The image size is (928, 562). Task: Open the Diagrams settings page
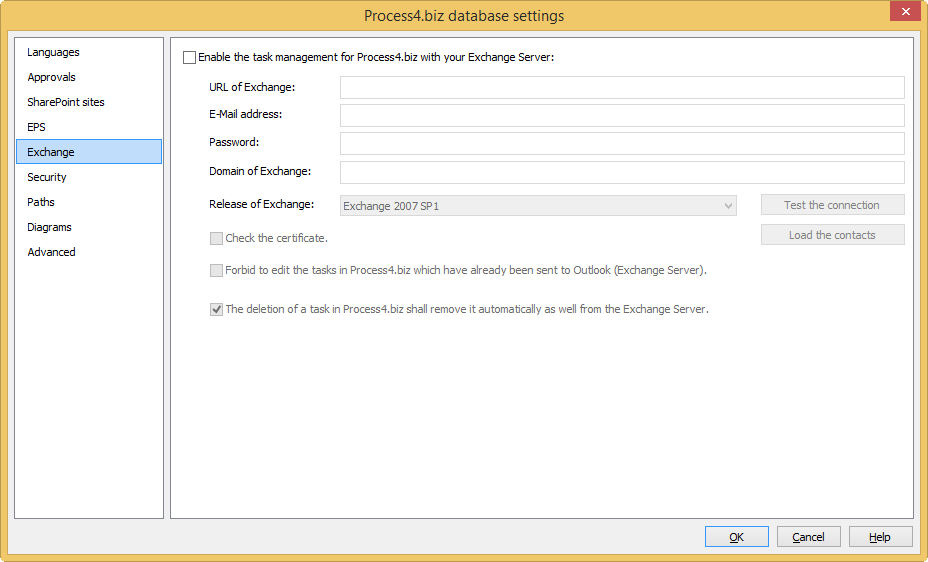tap(89, 227)
